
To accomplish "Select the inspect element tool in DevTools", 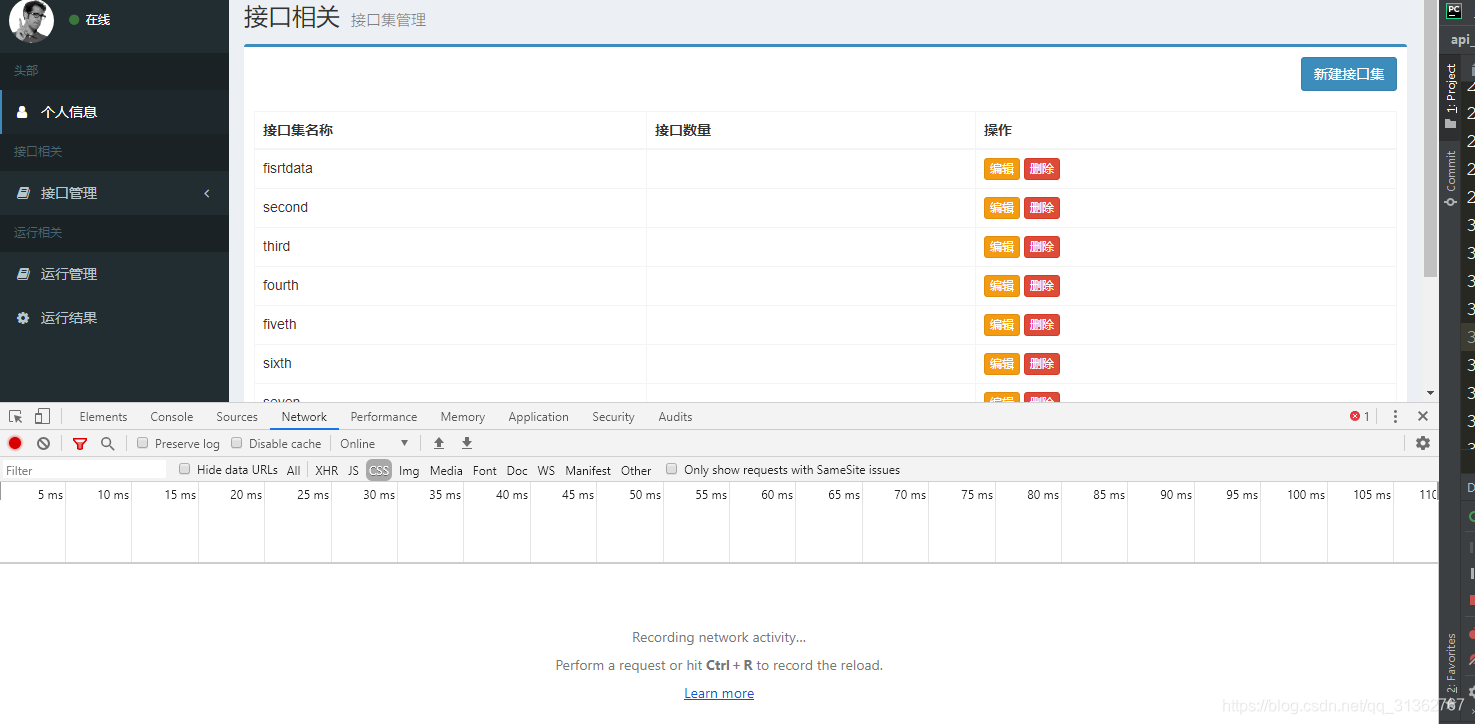I will point(14,416).
